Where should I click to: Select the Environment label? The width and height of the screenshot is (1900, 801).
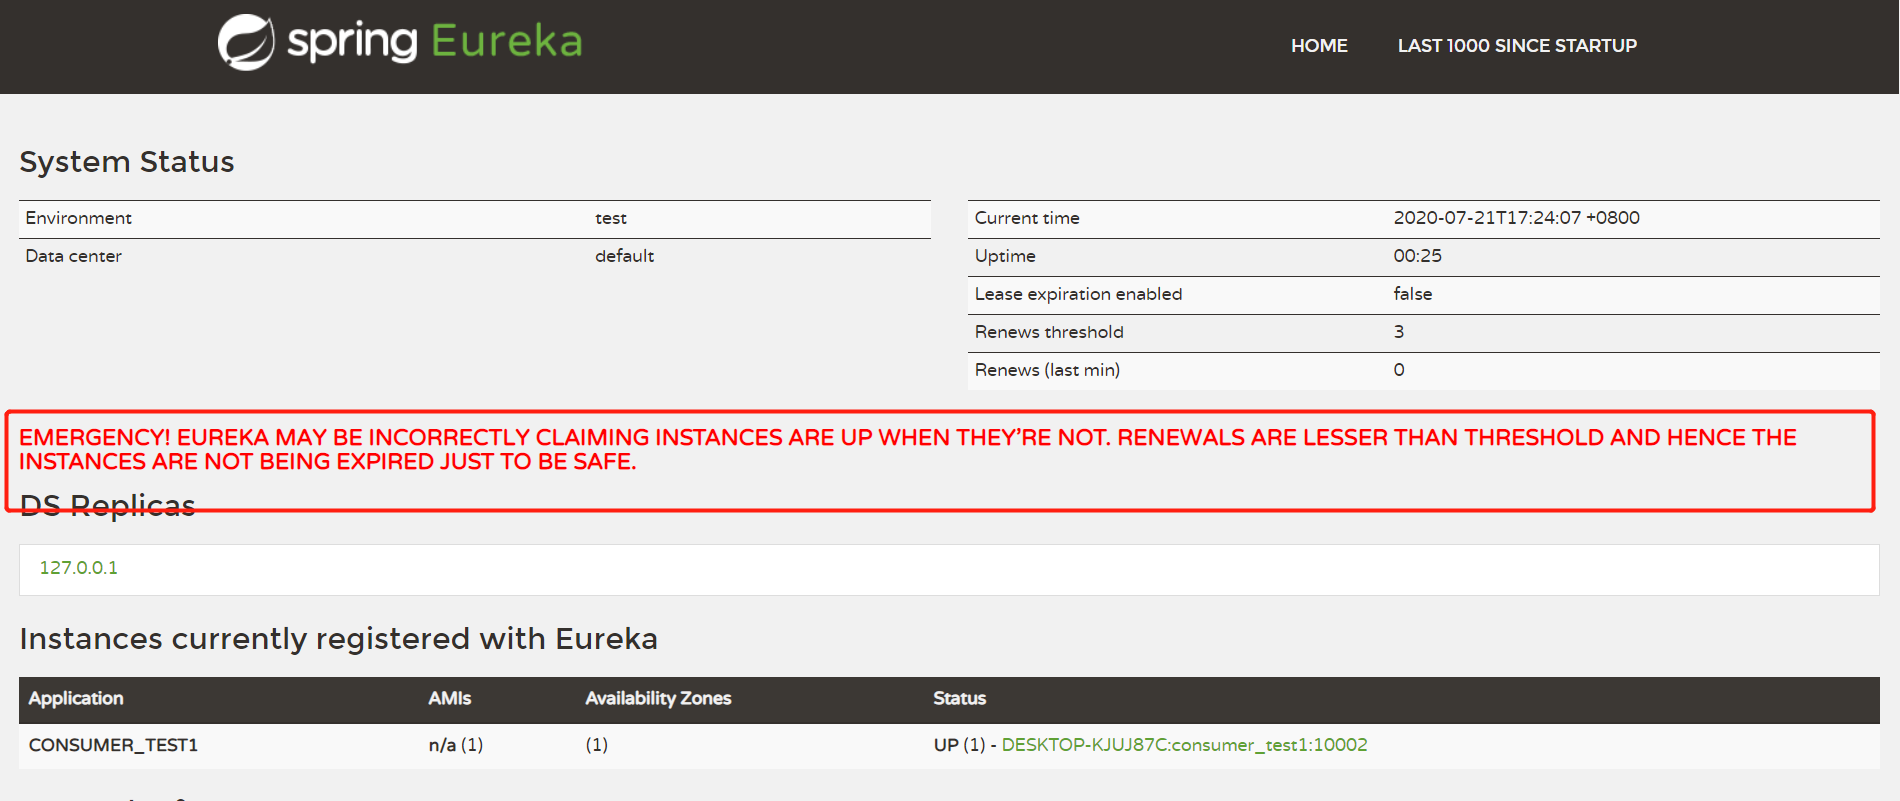coord(78,218)
